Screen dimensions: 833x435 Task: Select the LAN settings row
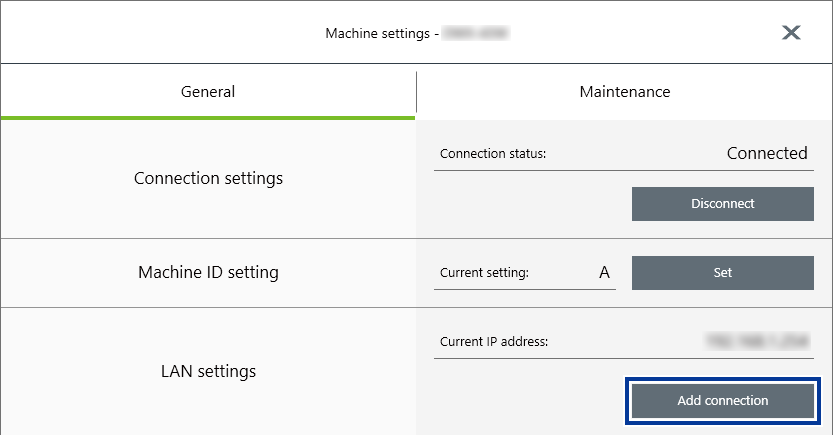pos(208,371)
